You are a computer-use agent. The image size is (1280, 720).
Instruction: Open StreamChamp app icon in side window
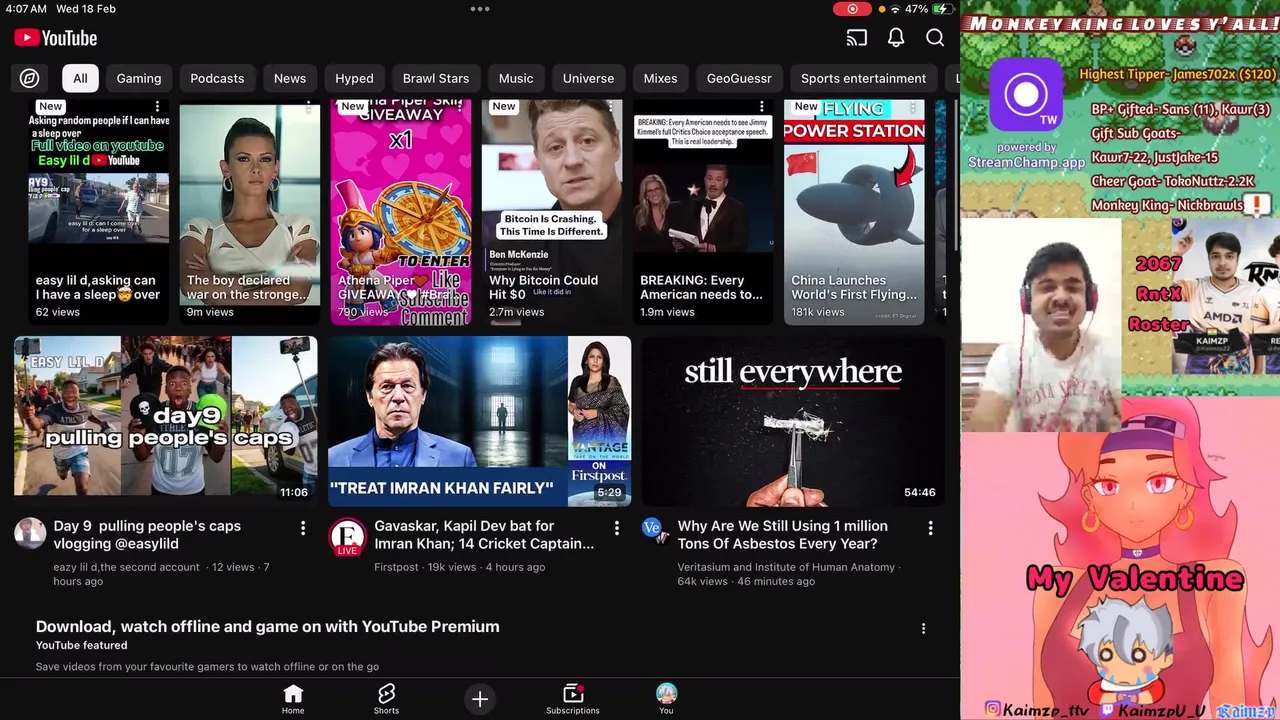coord(1026,94)
